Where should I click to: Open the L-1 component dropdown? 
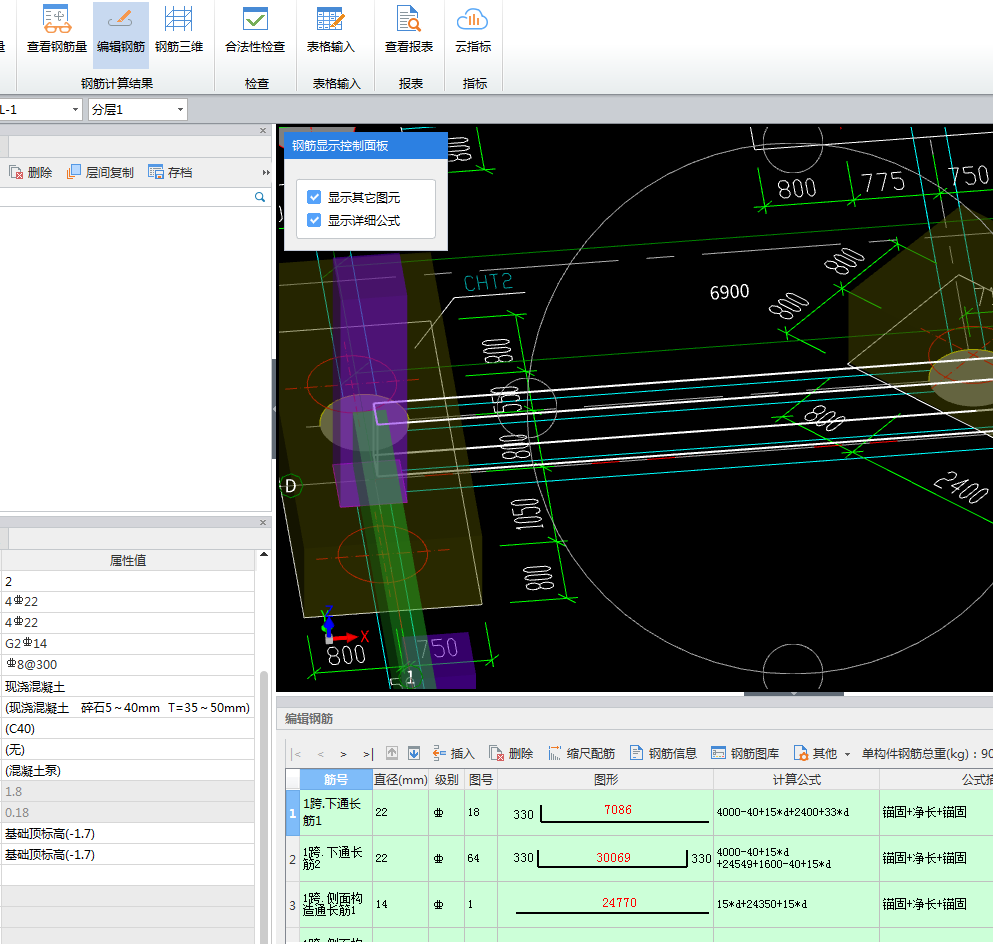(x=75, y=110)
